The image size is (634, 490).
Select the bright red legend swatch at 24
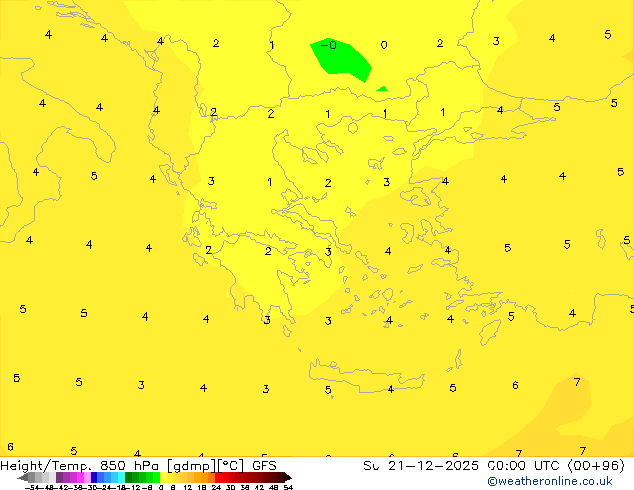(x=218, y=477)
